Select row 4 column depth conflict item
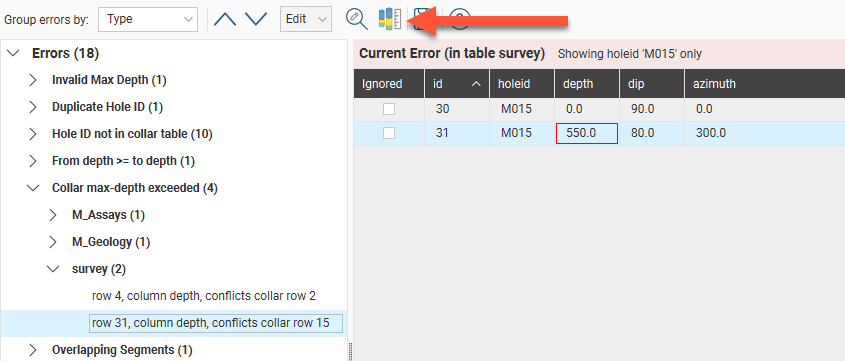This screenshot has width=845, height=361. [x=204, y=296]
